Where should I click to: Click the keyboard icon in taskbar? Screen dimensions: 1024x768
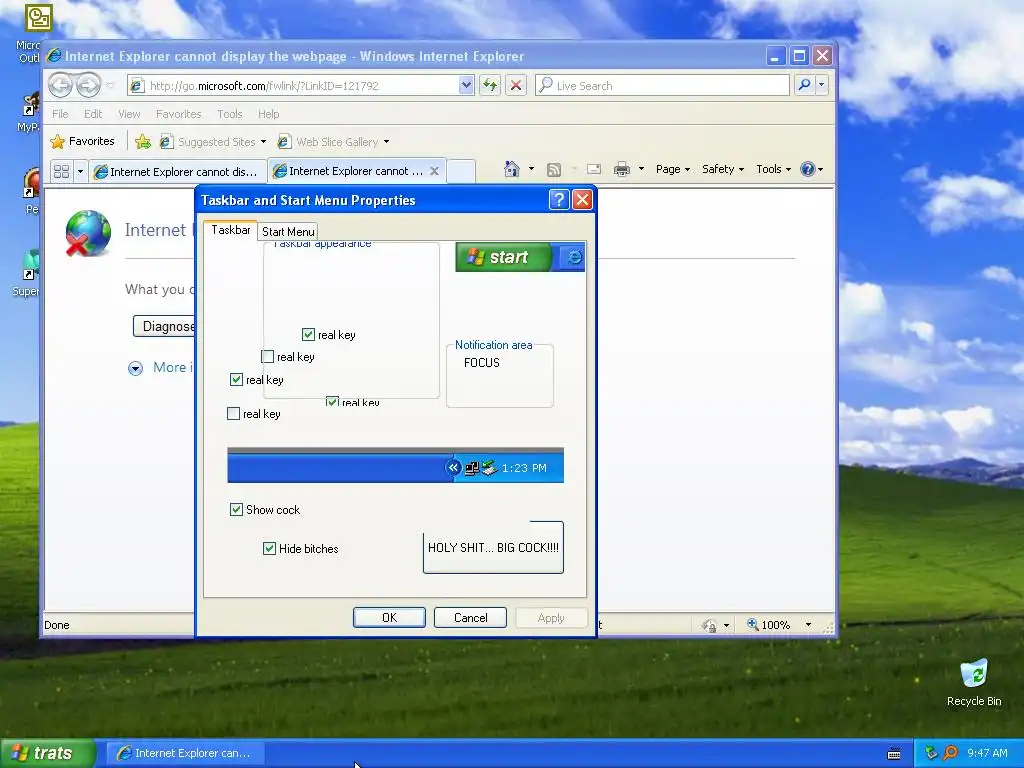(x=894, y=754)
